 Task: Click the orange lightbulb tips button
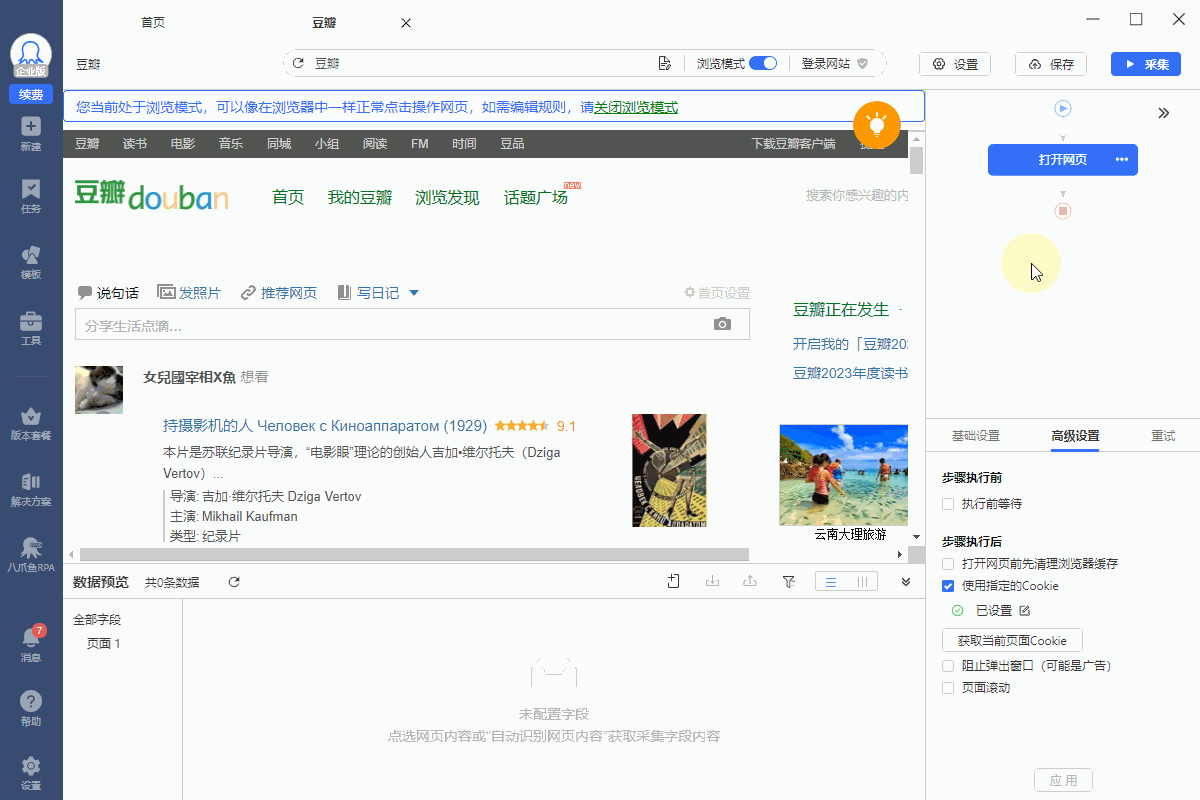[877, 124]
